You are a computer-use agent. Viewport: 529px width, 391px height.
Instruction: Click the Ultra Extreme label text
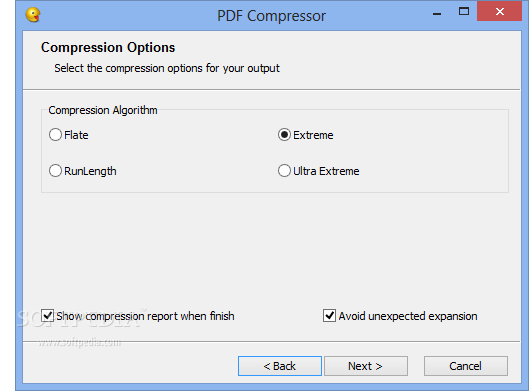tap(326, 171)
